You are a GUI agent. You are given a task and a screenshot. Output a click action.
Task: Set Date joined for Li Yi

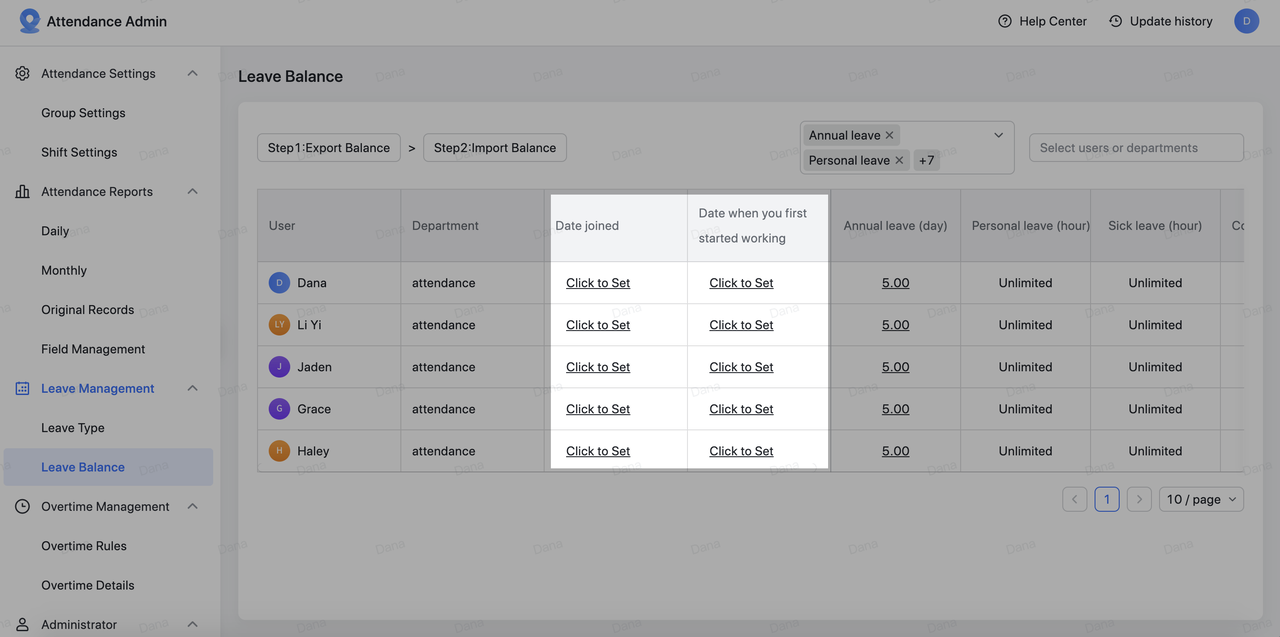(x=598, y=325)
